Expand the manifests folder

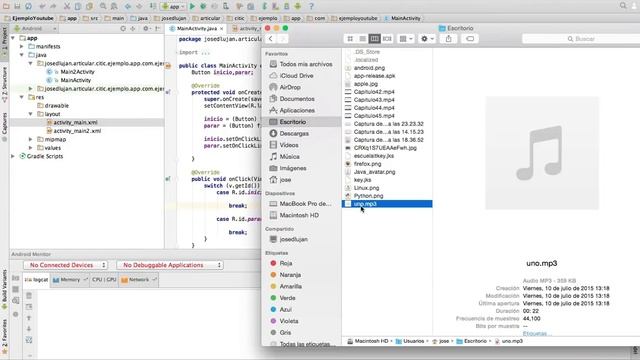point(22,47)
